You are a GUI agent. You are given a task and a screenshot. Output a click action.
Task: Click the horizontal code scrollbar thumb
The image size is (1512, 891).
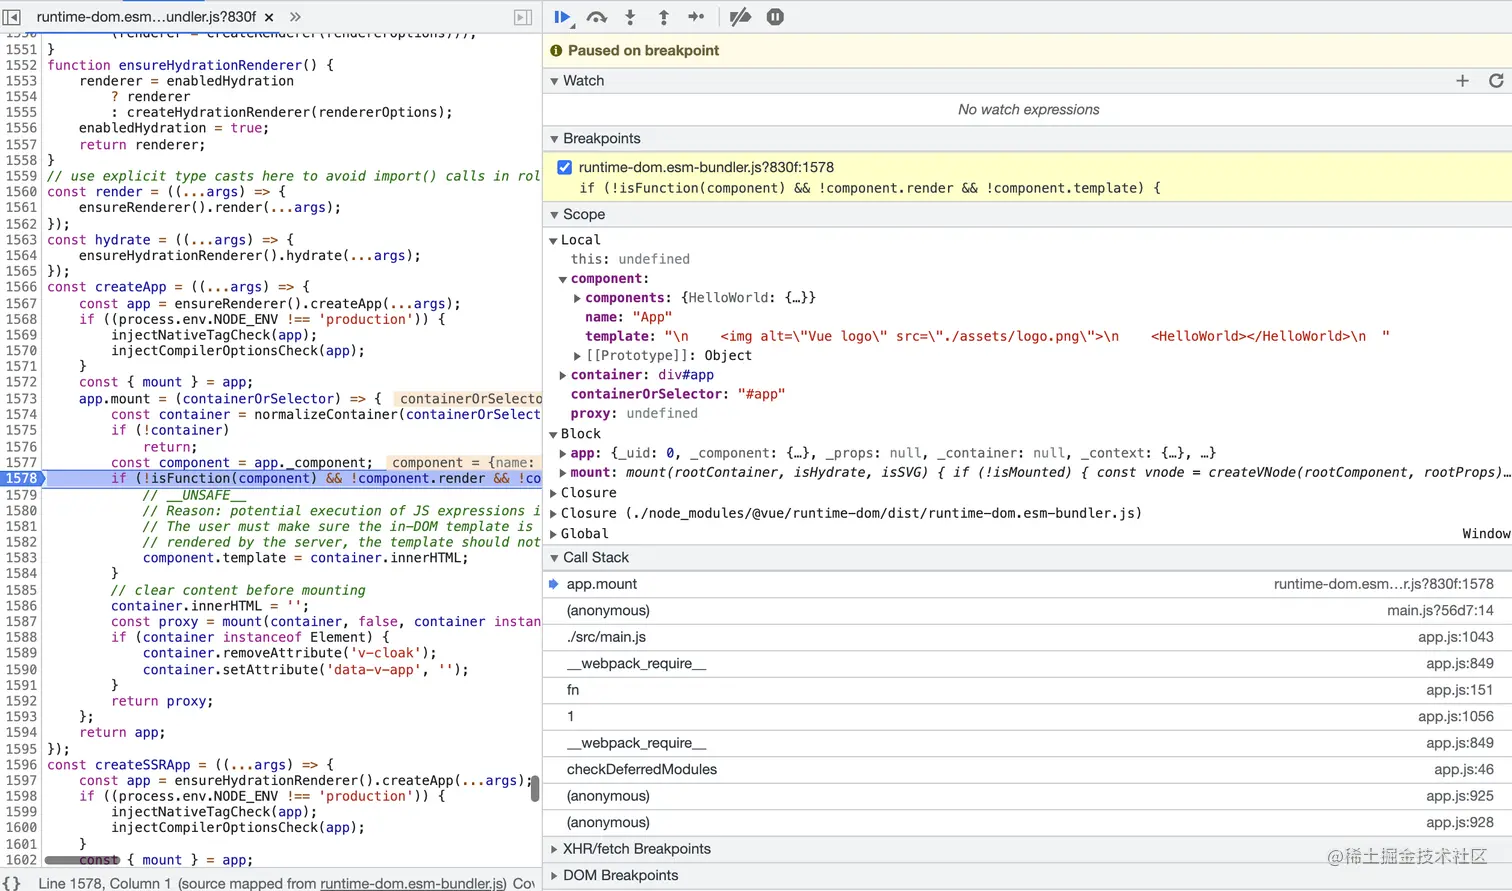(82, 860)
